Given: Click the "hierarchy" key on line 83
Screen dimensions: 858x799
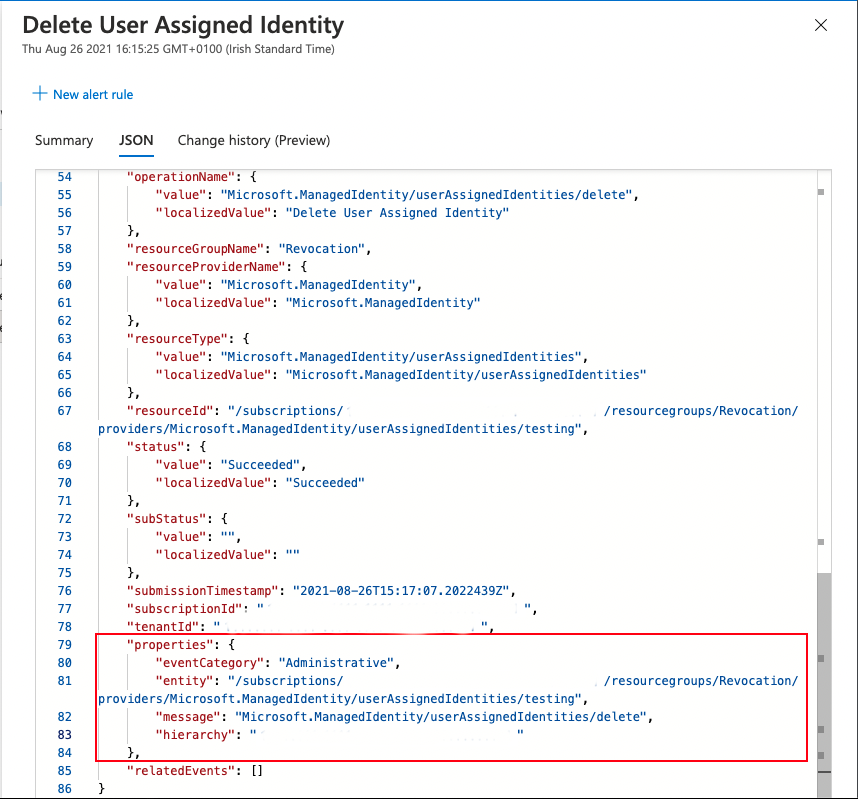Looking at the screenshot, I should [195, 735].
